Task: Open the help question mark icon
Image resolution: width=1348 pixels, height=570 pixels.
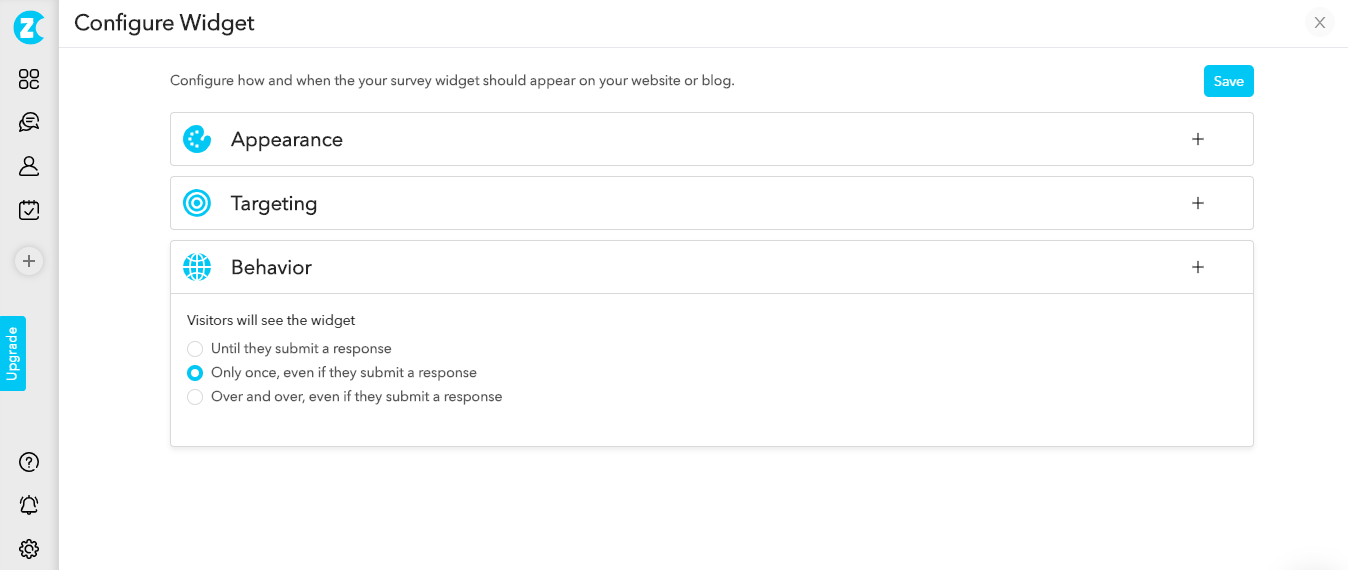Action: tap(29, 462)
